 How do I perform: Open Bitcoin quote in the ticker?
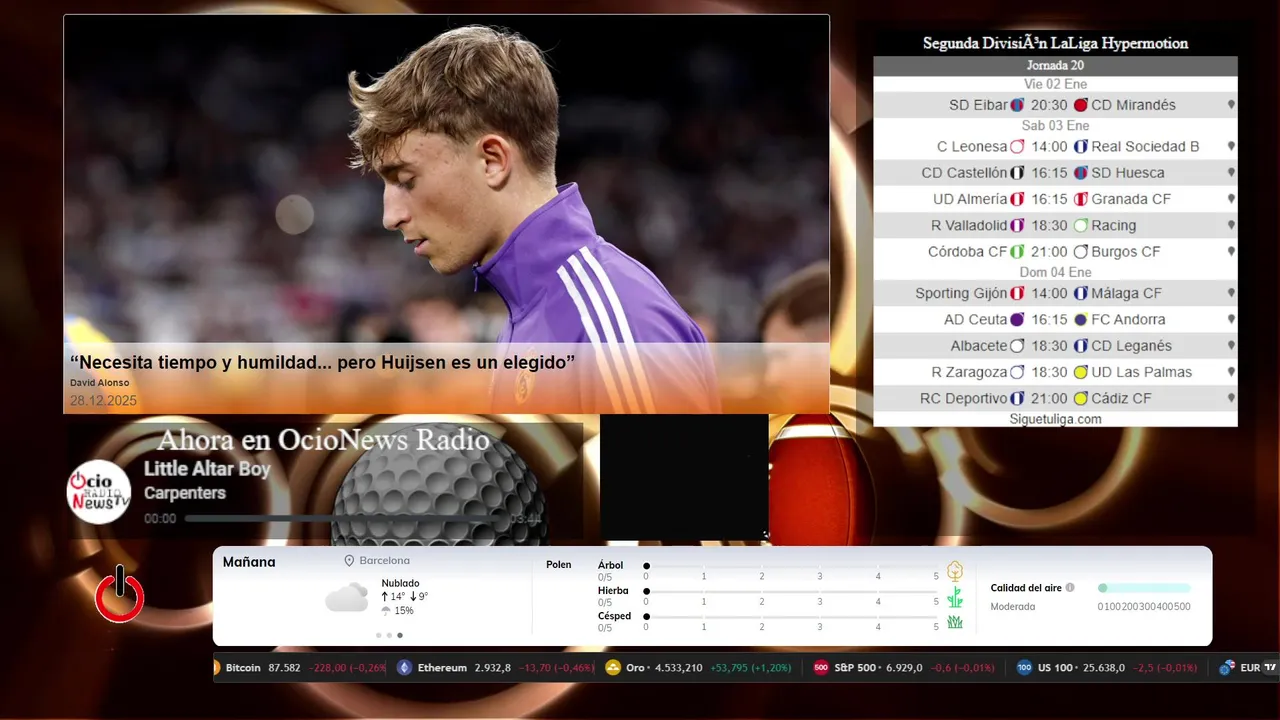(x=300, y=667)
